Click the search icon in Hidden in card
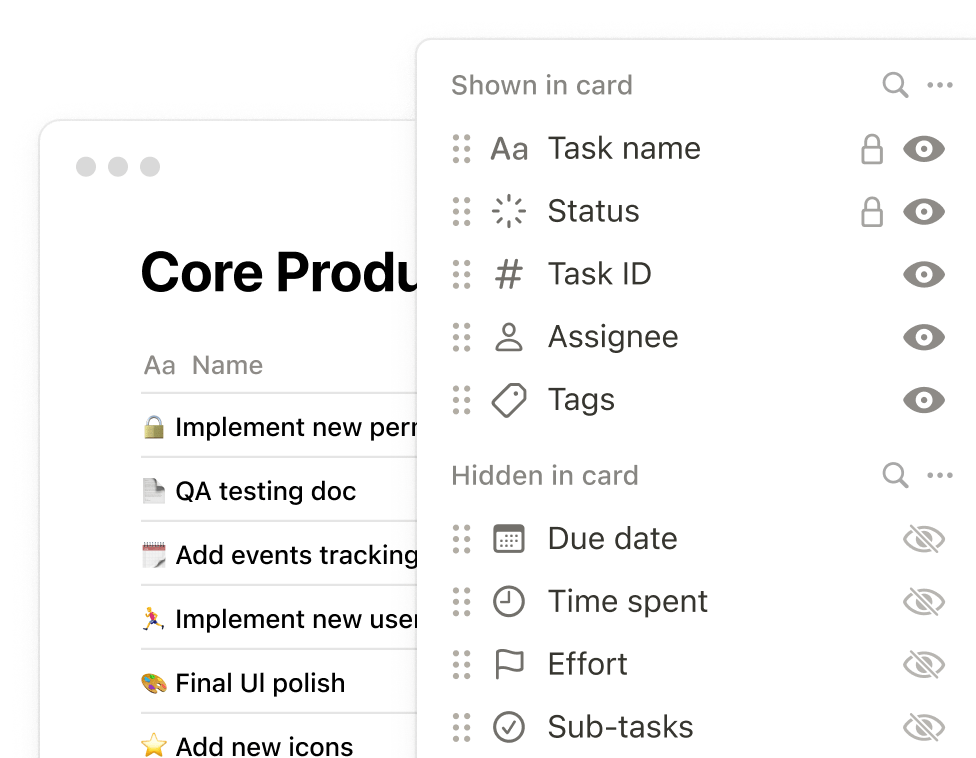 tap(895, 475)
